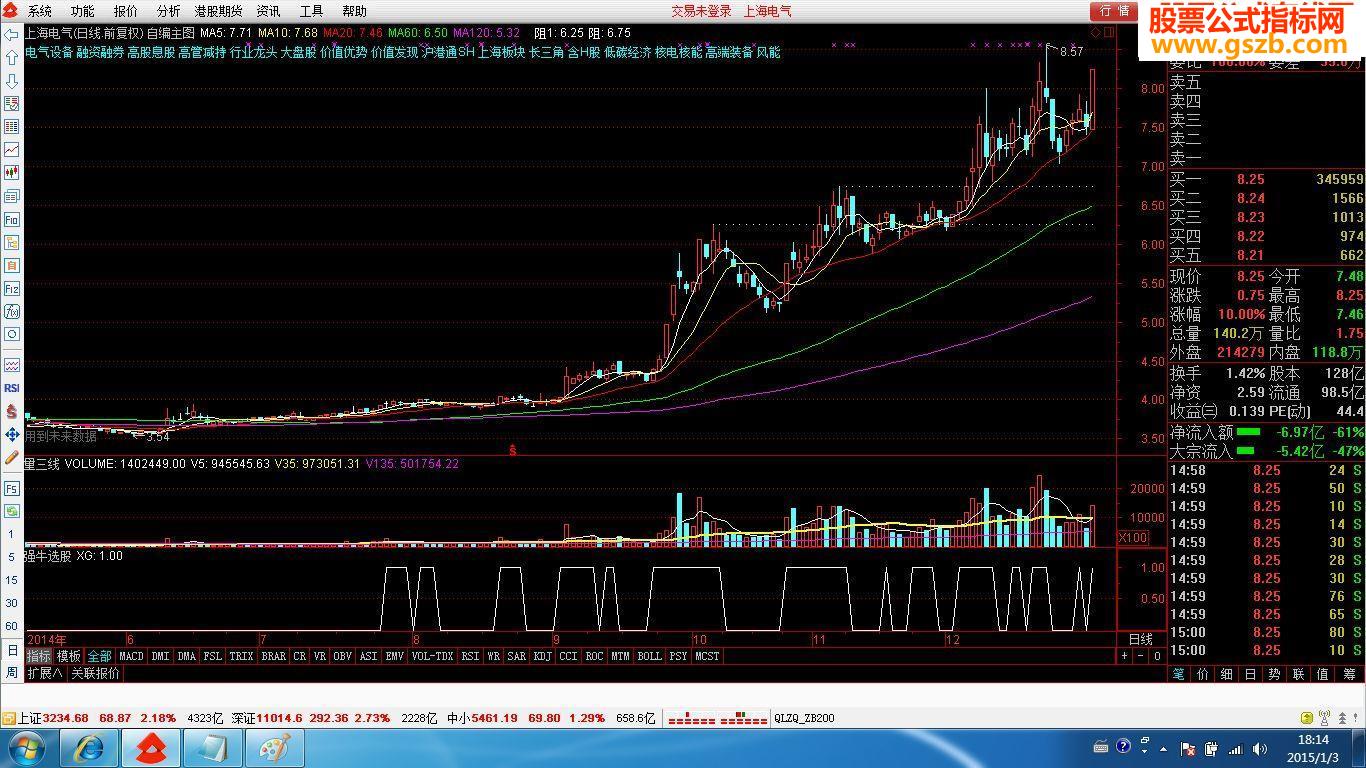Open the quote list grid sidebar icon
The image size is (1366, 768).
(x=12, y=127)
